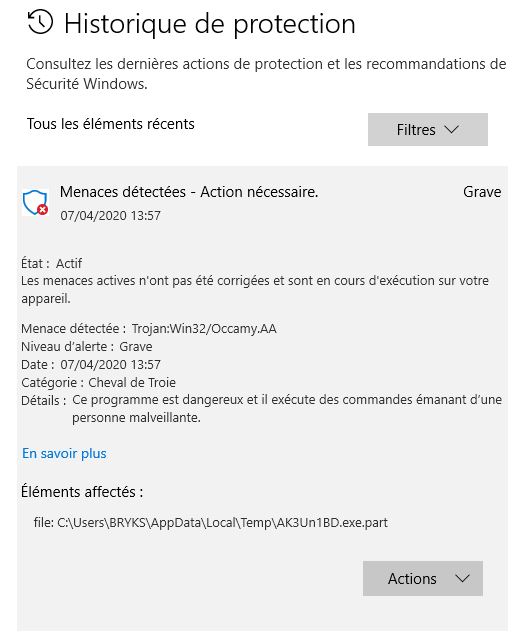Image resolution: width=523 pixels, height=634 pixels.
Task: Select the affected file path AK3Un1BD.exe.part
Action: [210, 522]
